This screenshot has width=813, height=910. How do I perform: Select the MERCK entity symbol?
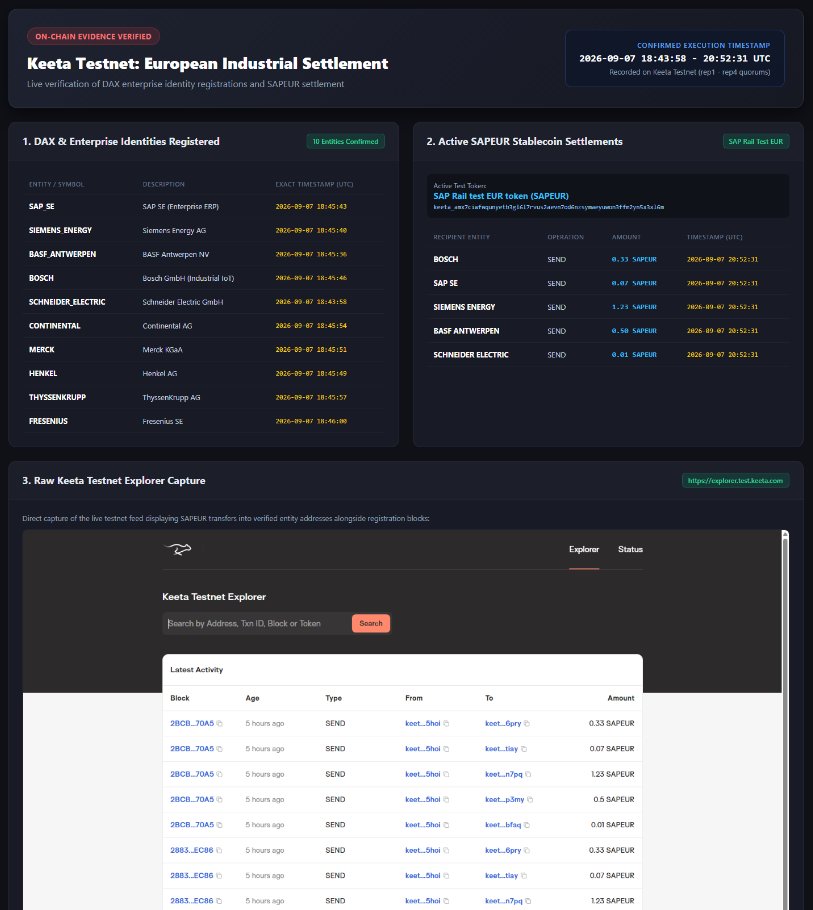click(42, 349)
